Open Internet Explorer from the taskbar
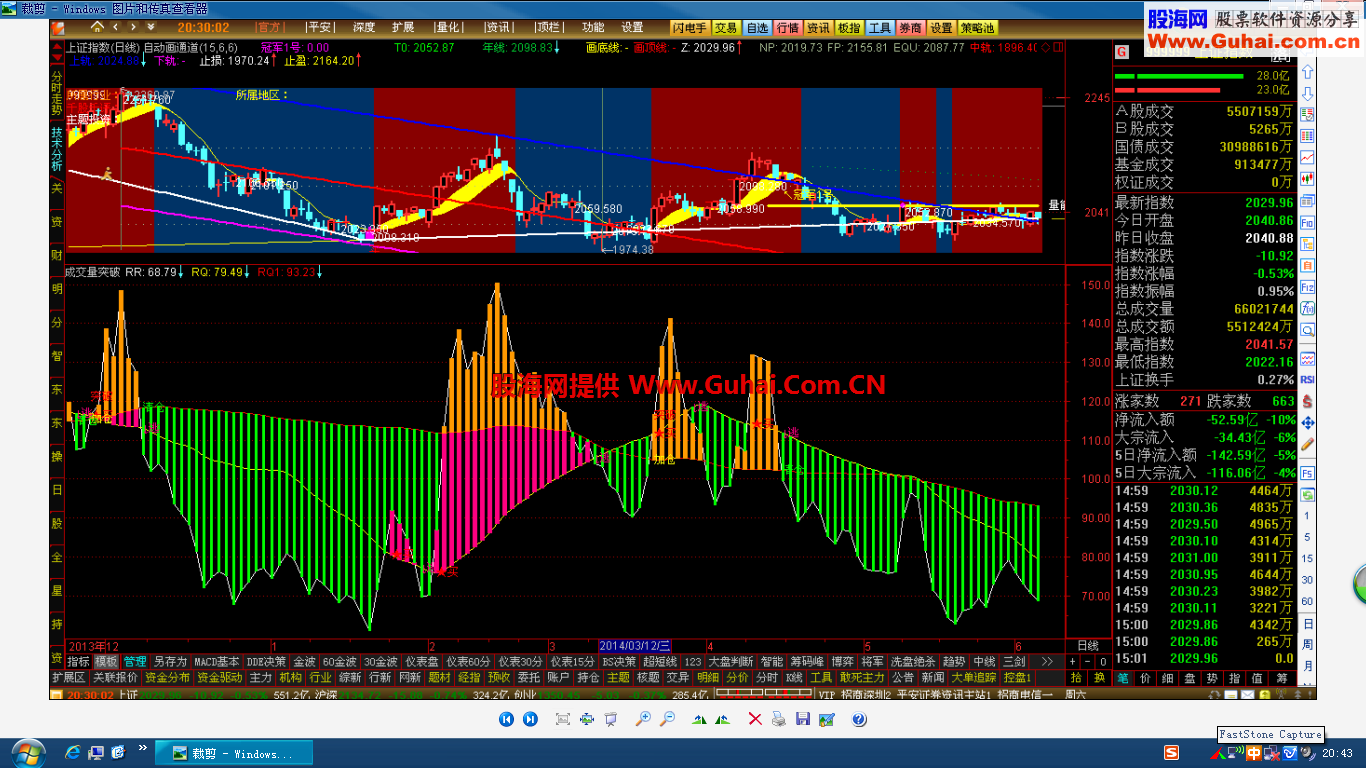The width and height of the screenshot is (1366, 768). pyautogui.click(x=73, y=752)
